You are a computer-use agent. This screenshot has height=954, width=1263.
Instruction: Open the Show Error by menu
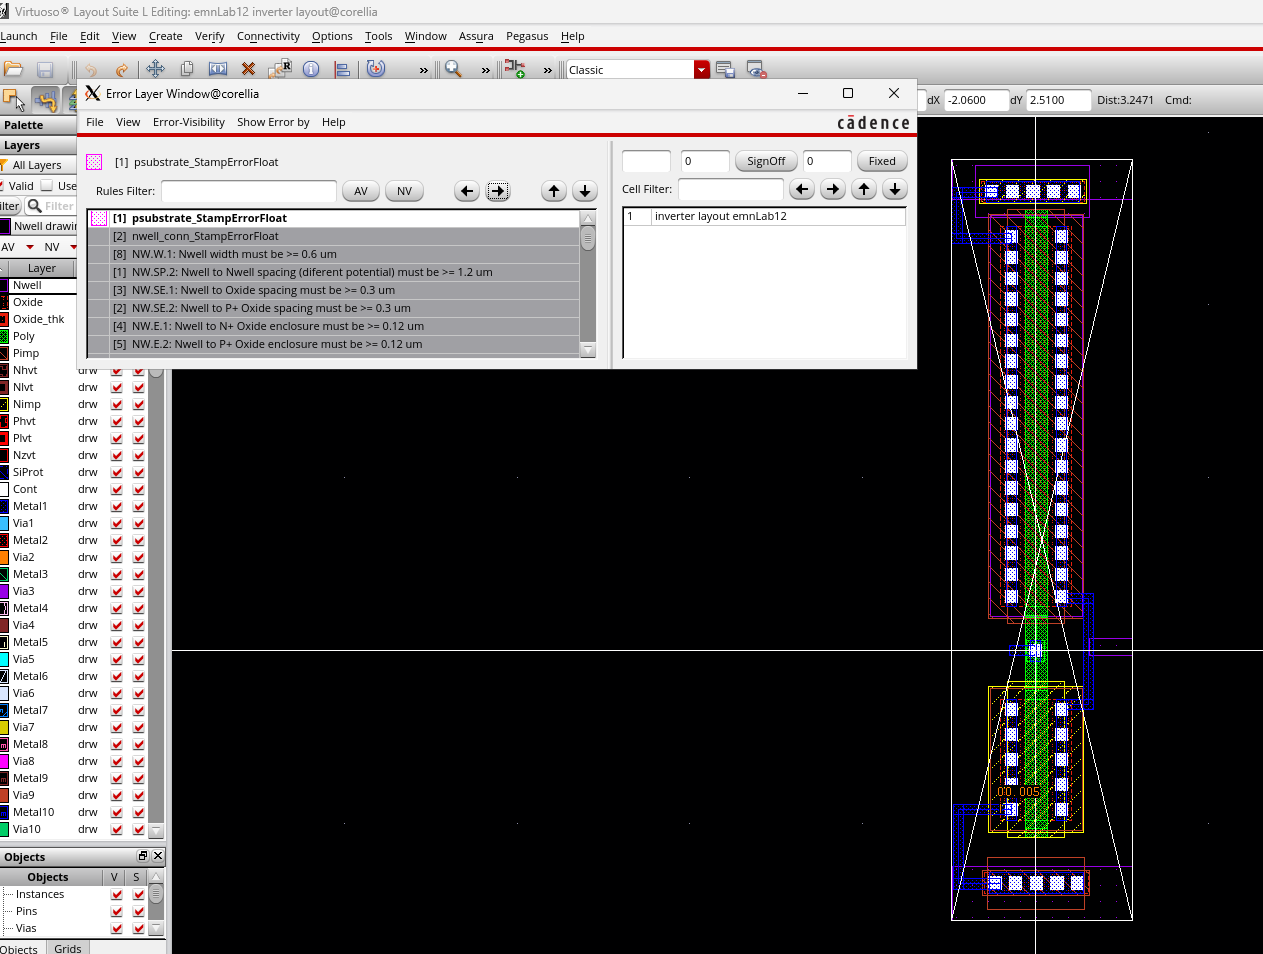click(273, 122)
